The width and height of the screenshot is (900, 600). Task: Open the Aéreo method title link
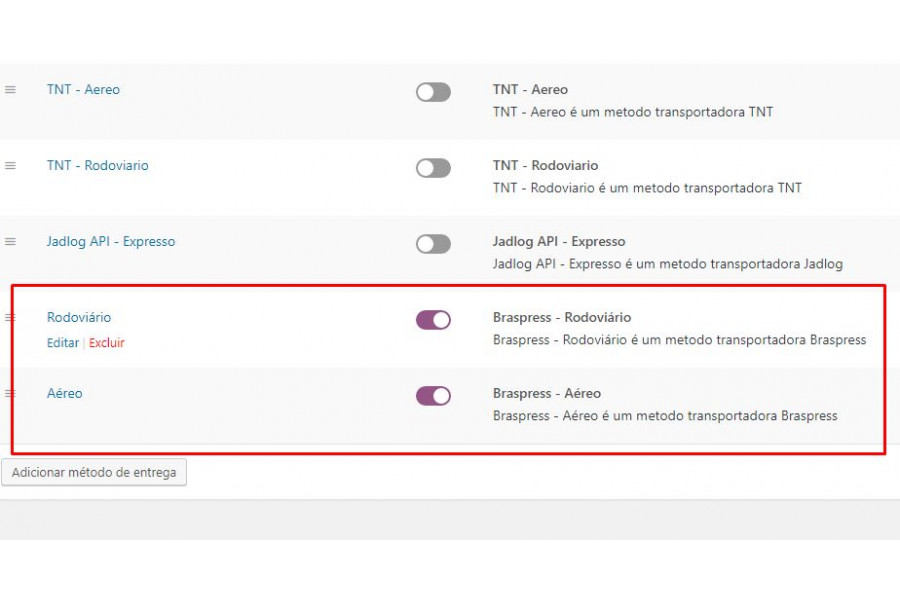point(65,393)
